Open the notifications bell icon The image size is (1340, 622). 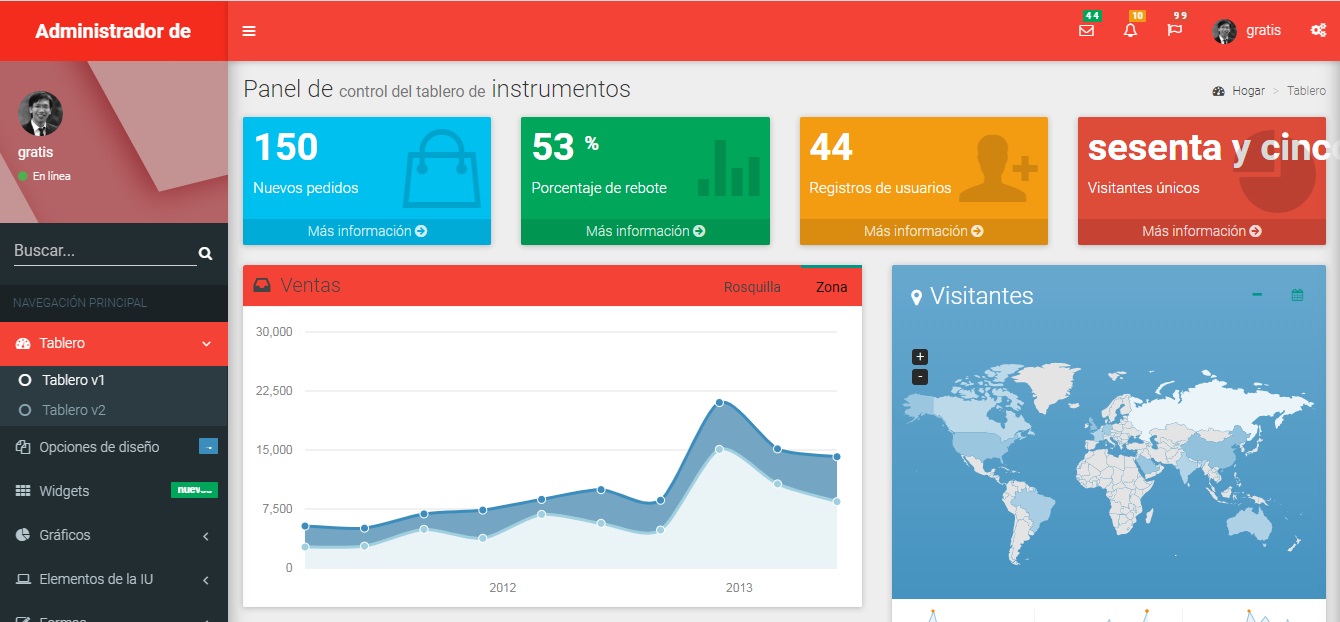pos(1130,30)
